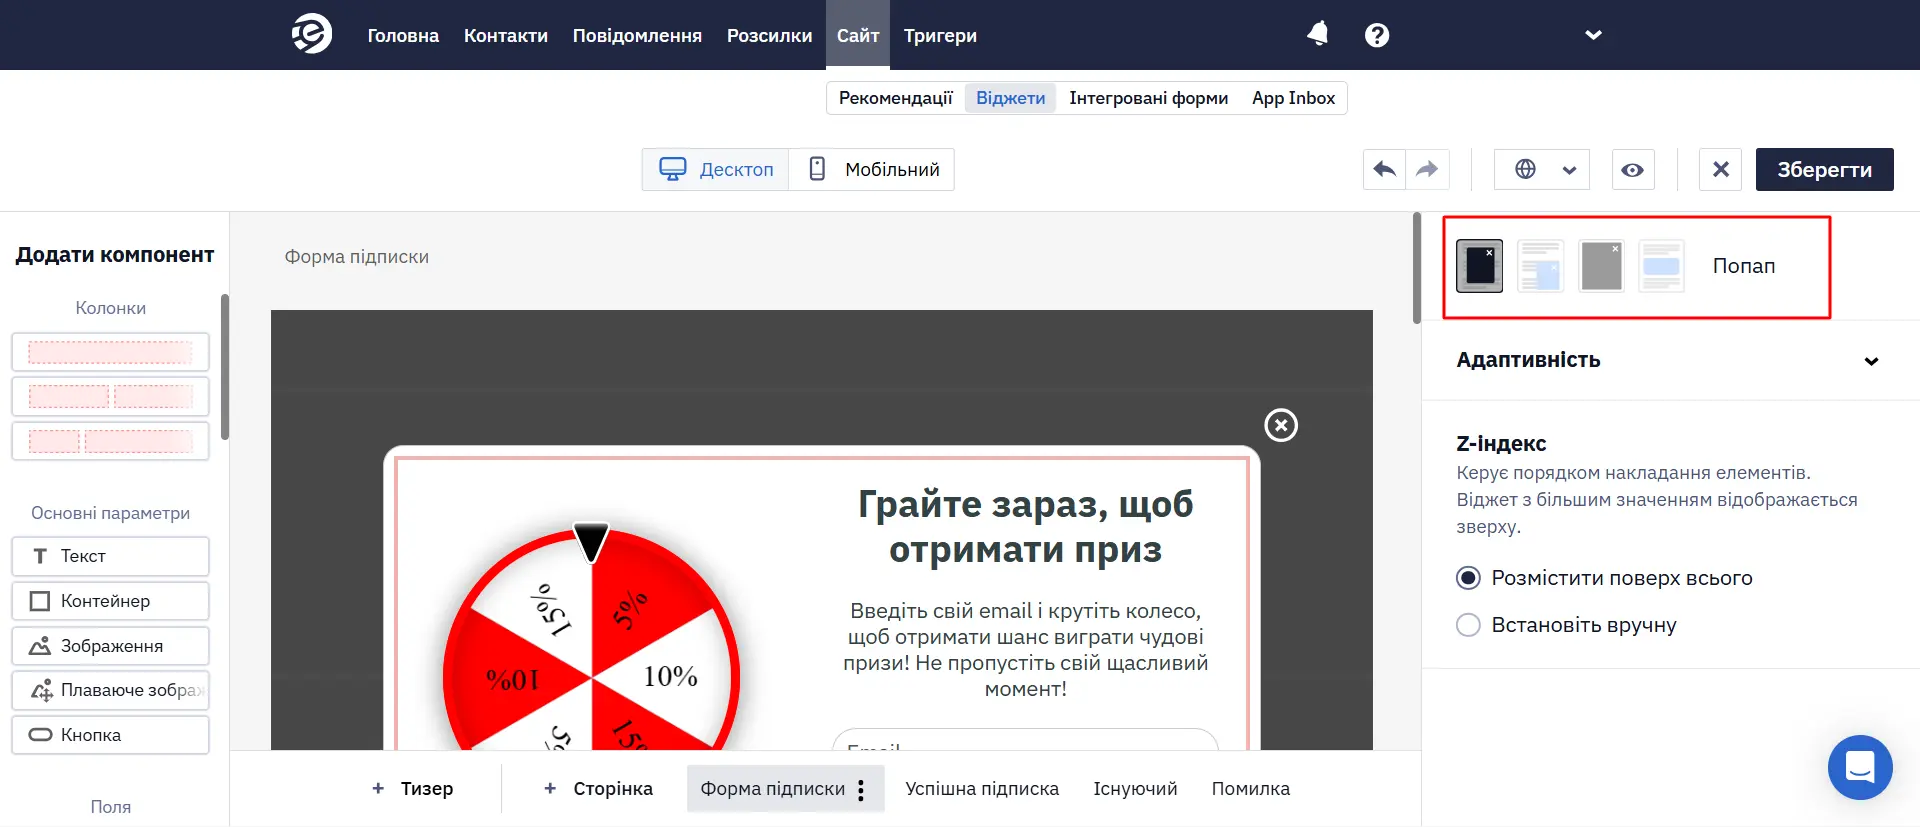Add a Текст component

(x=110, y=556)
